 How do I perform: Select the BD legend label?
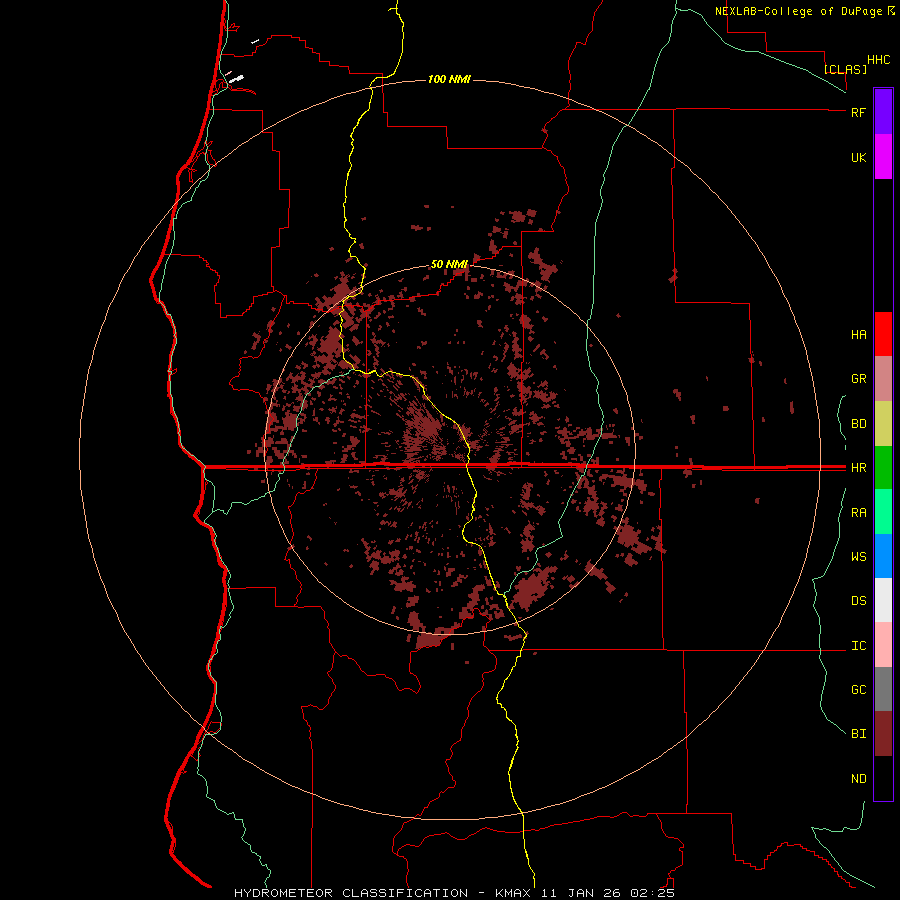(x=858, y=424)
